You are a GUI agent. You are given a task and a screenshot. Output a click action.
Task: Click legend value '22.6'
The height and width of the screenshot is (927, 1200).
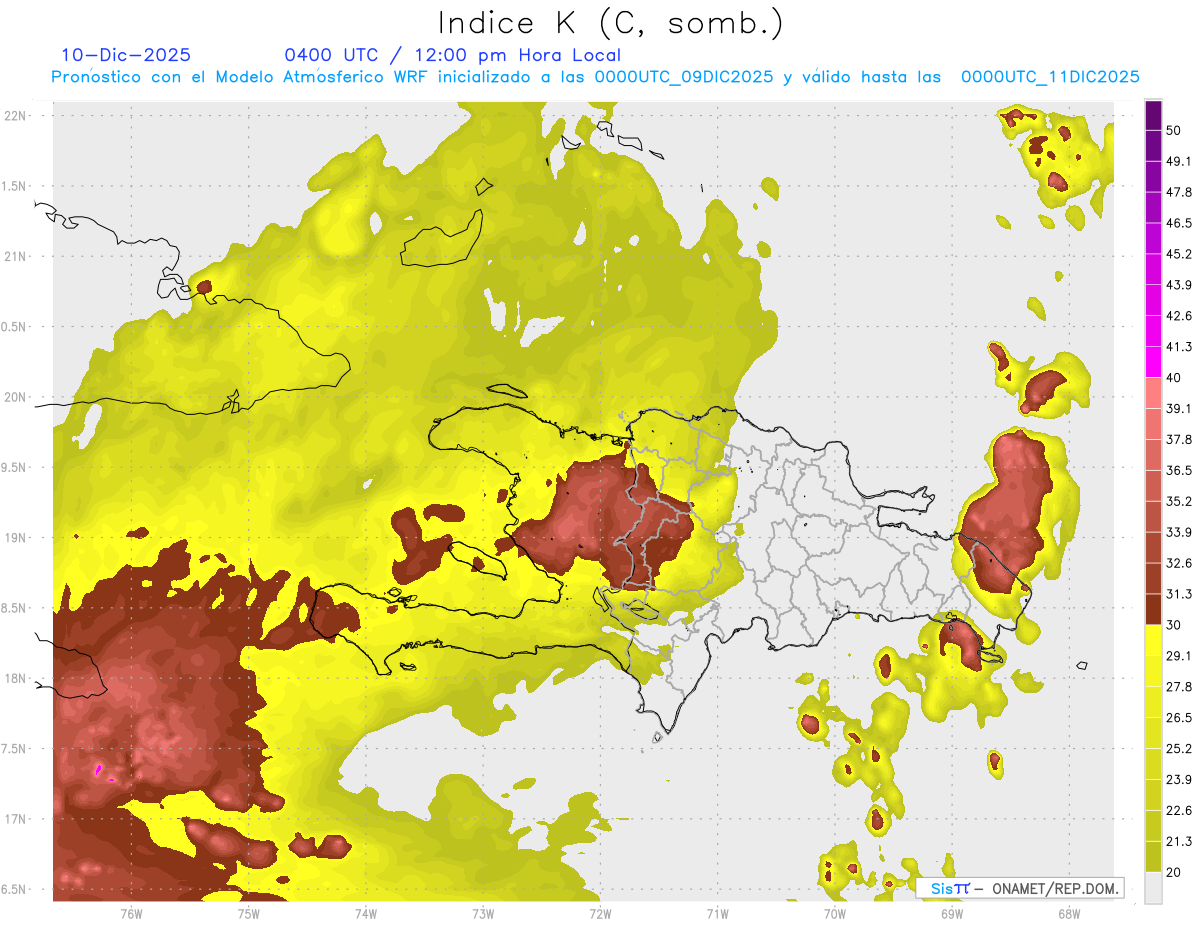pos(1179,810)
